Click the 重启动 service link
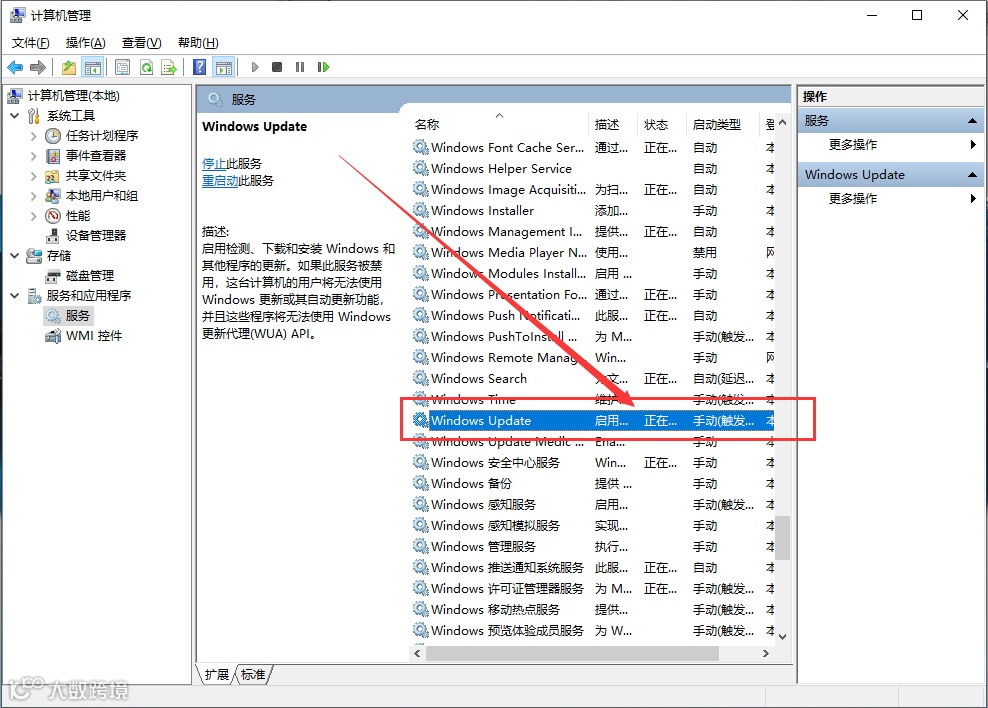Image resolution: width=988 pixels, height=708 pixels. click(220, 181)
